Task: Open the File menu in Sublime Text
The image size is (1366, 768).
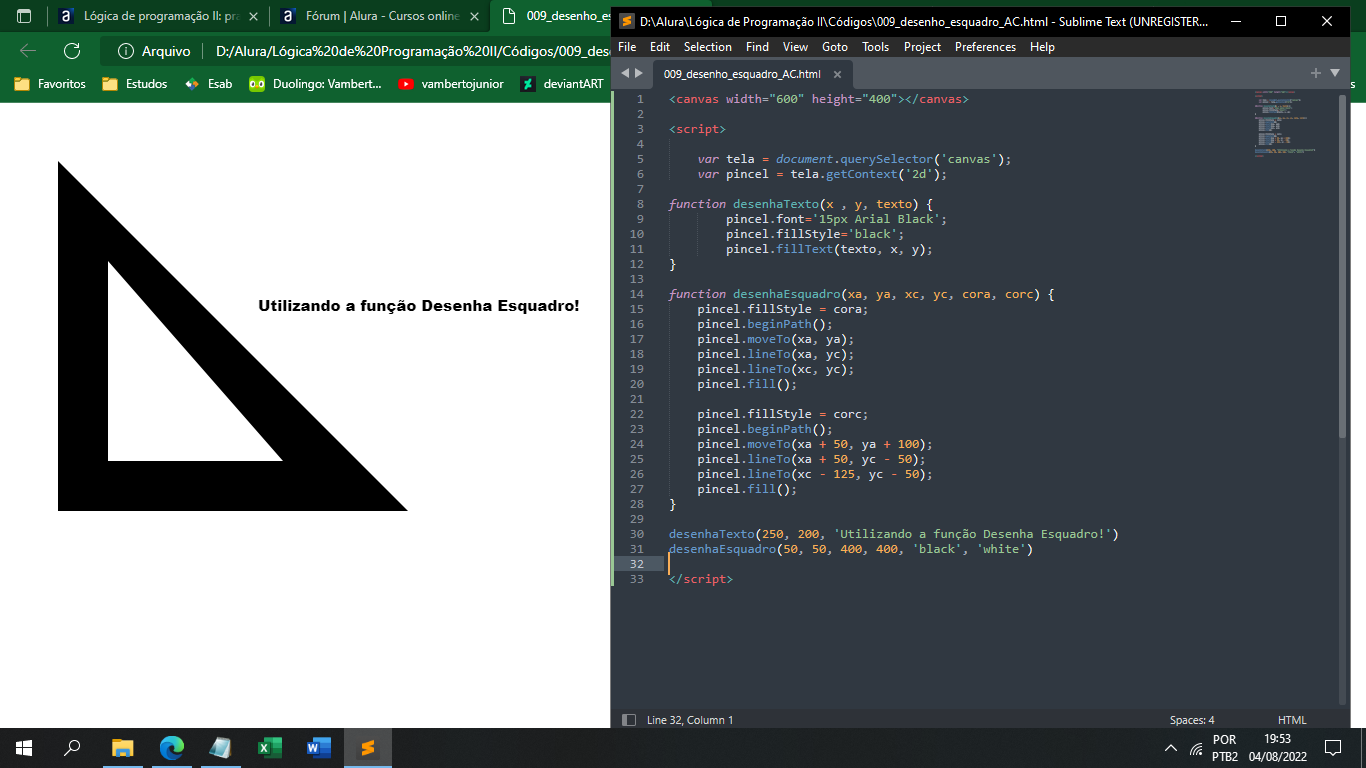Action: (x=627, y=47)
